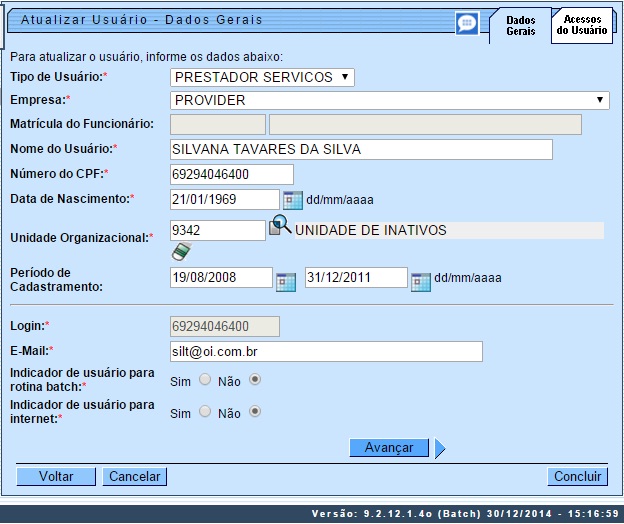Image resolution: width=624 pixels, height=524 pixels.
Task: Select Não for internet user indicator
Action: (x=254, y=412)
